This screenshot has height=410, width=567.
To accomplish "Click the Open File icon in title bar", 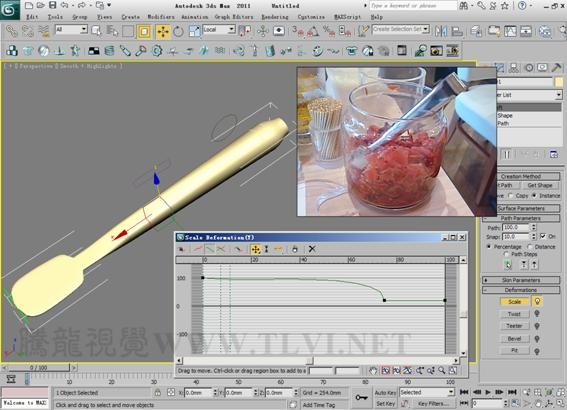I will pyautogui.click(x=40, y=5).
